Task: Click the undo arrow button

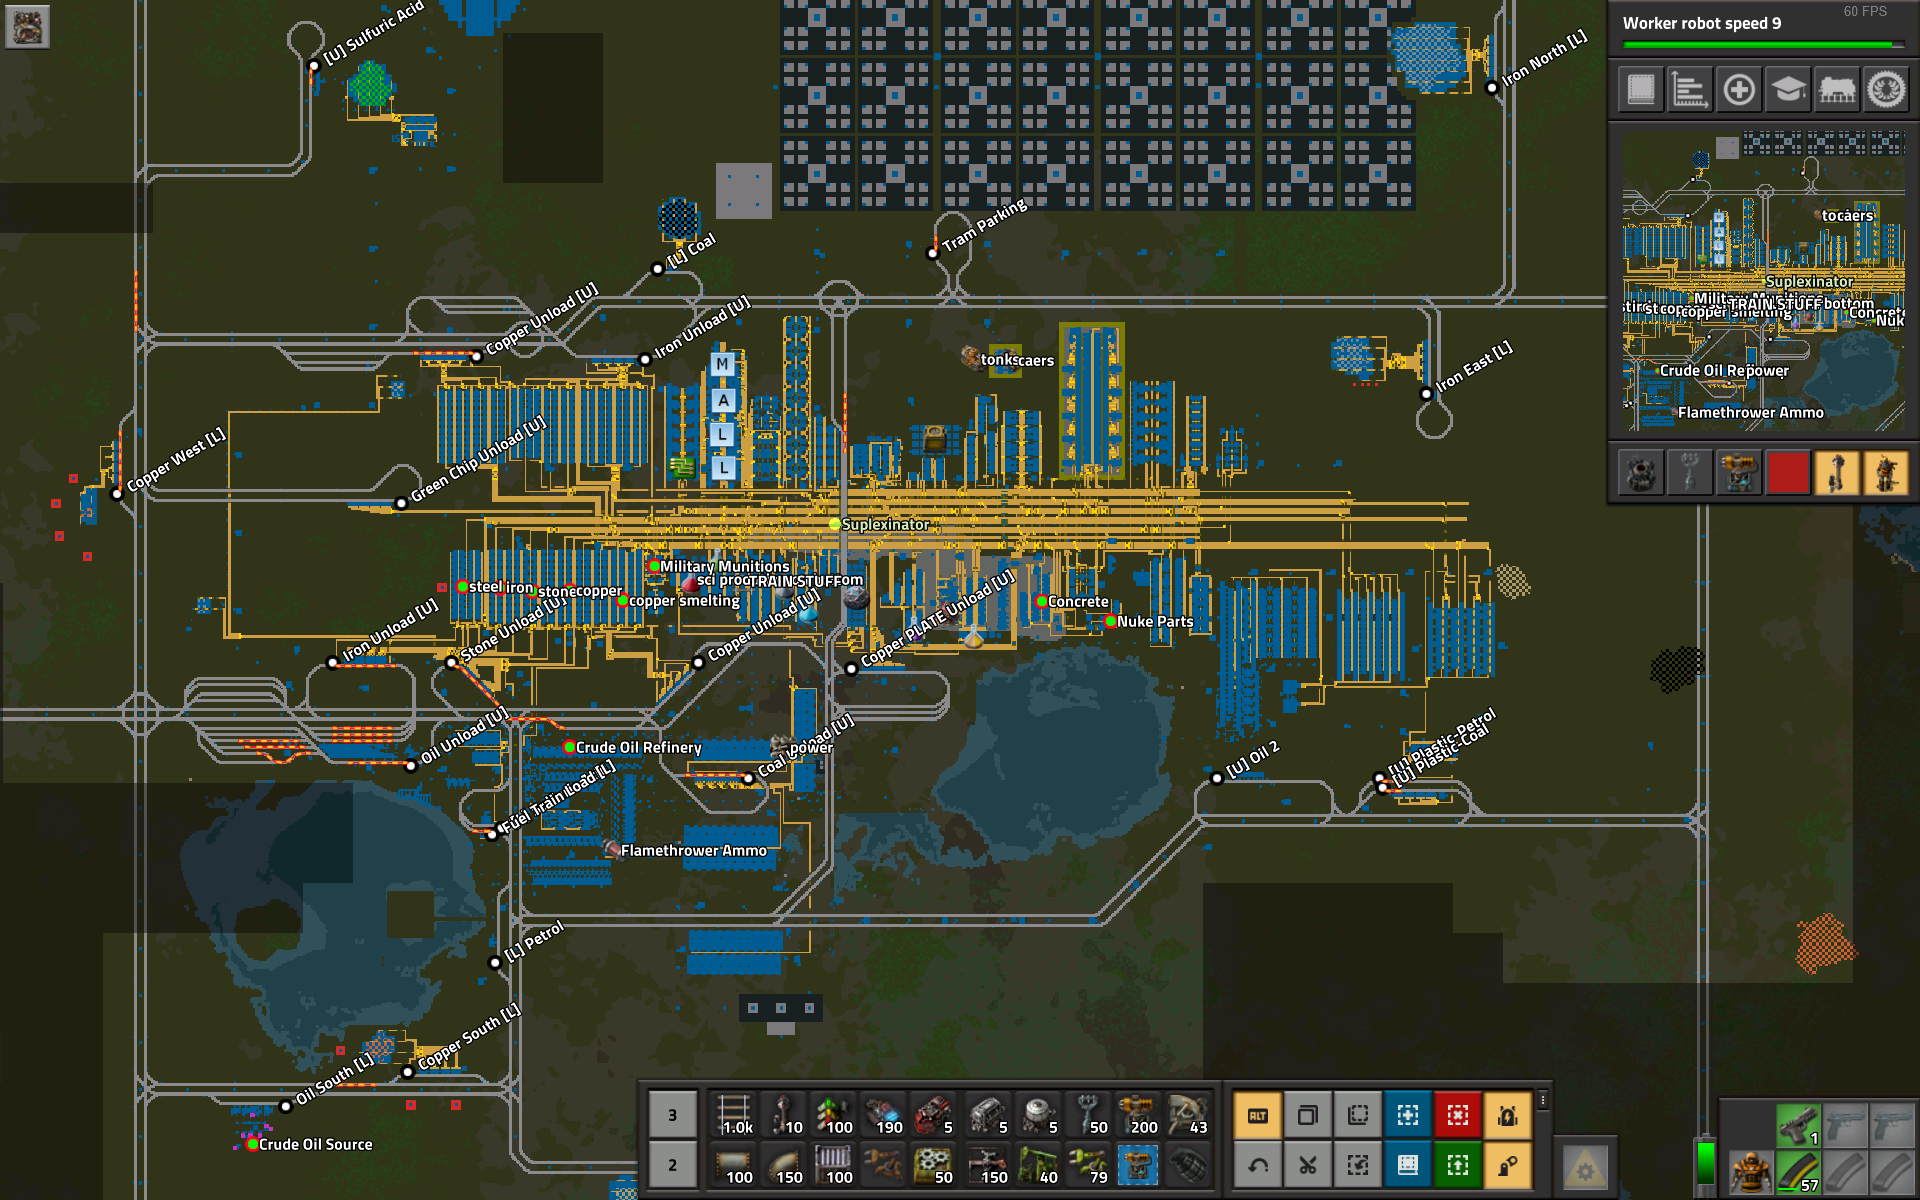Action: 1258,1165
